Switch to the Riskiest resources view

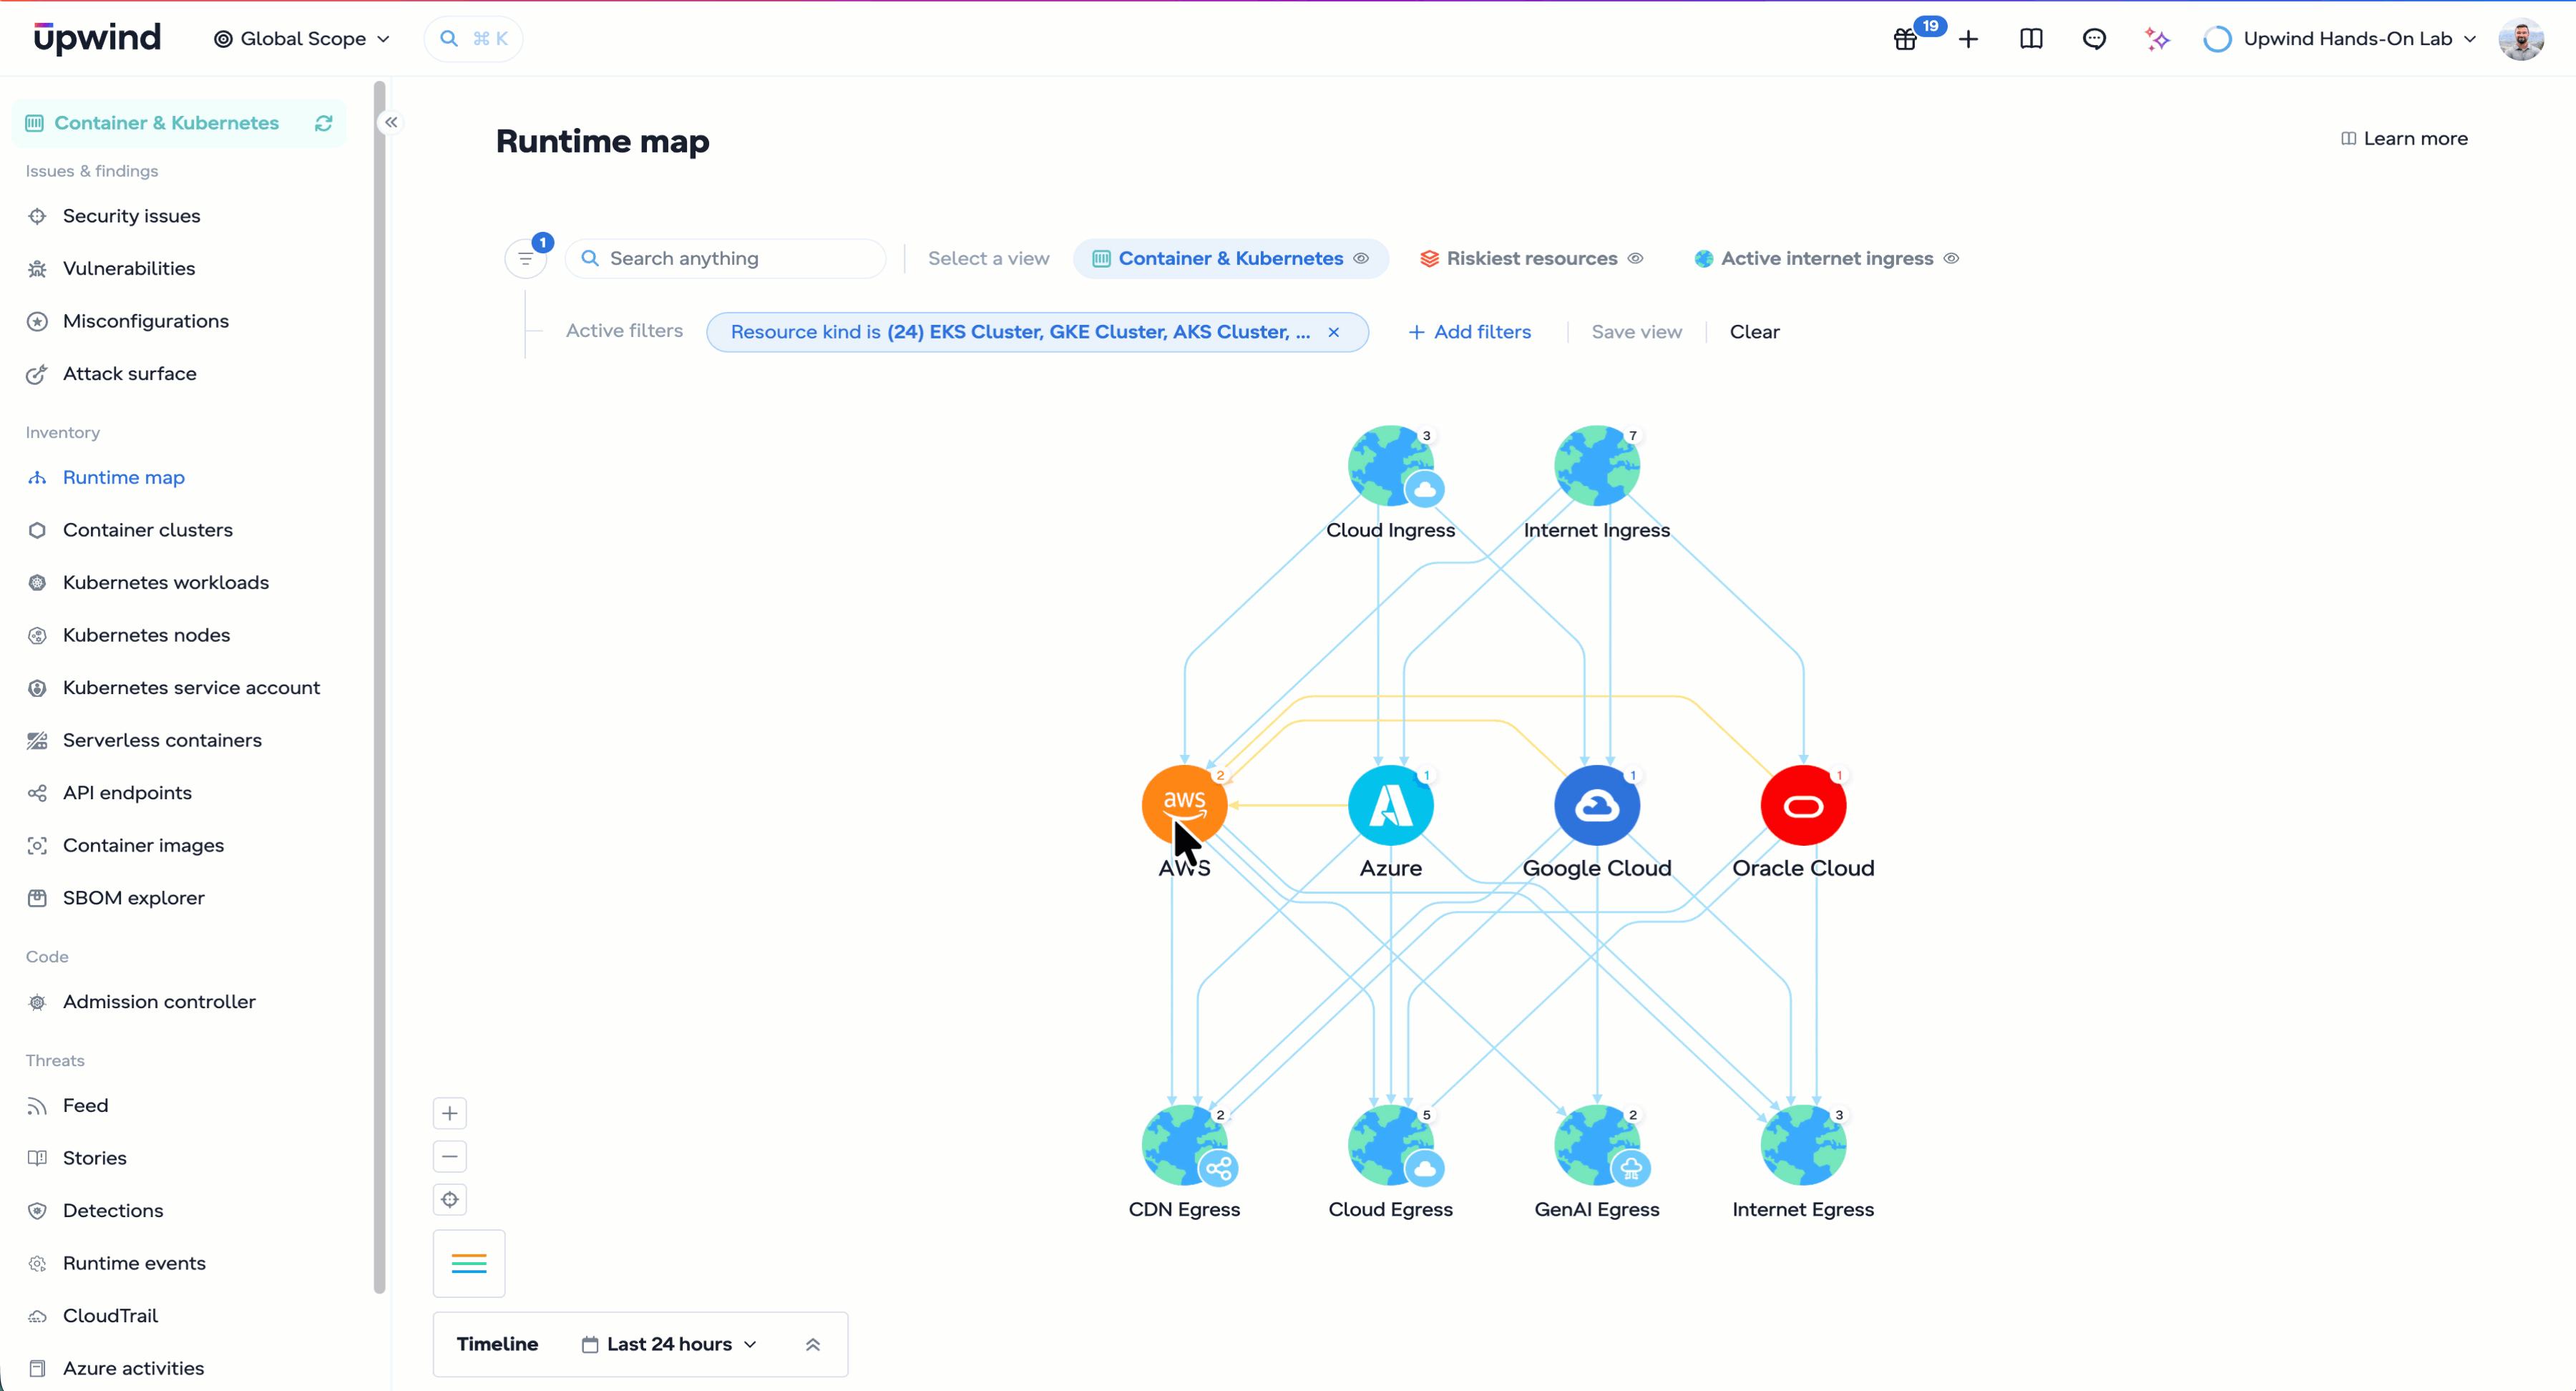pos(1531,258)
